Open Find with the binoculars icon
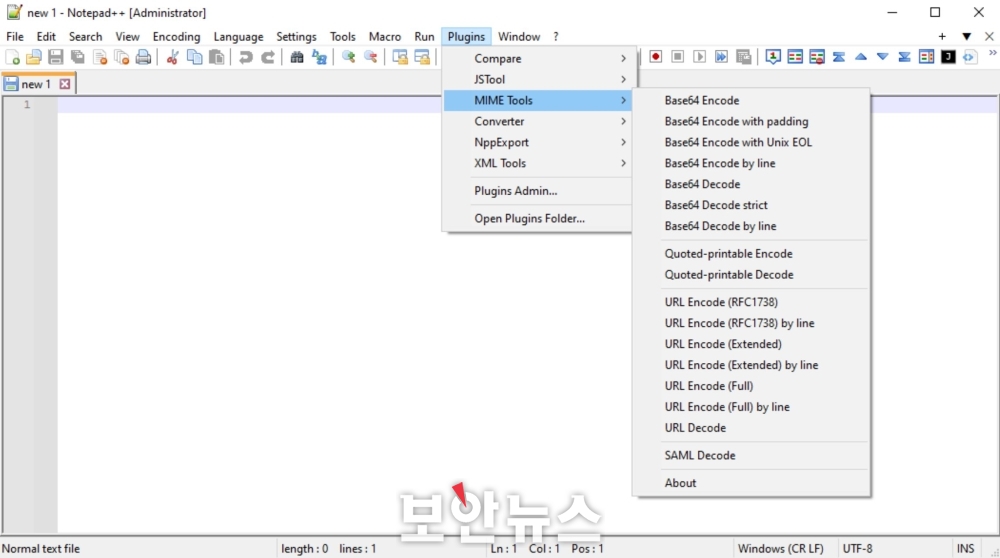The image size is (1000, 558). coord(297,57)
